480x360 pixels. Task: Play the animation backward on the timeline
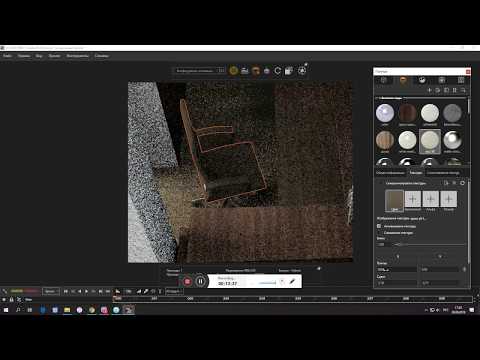click(79, 291)
